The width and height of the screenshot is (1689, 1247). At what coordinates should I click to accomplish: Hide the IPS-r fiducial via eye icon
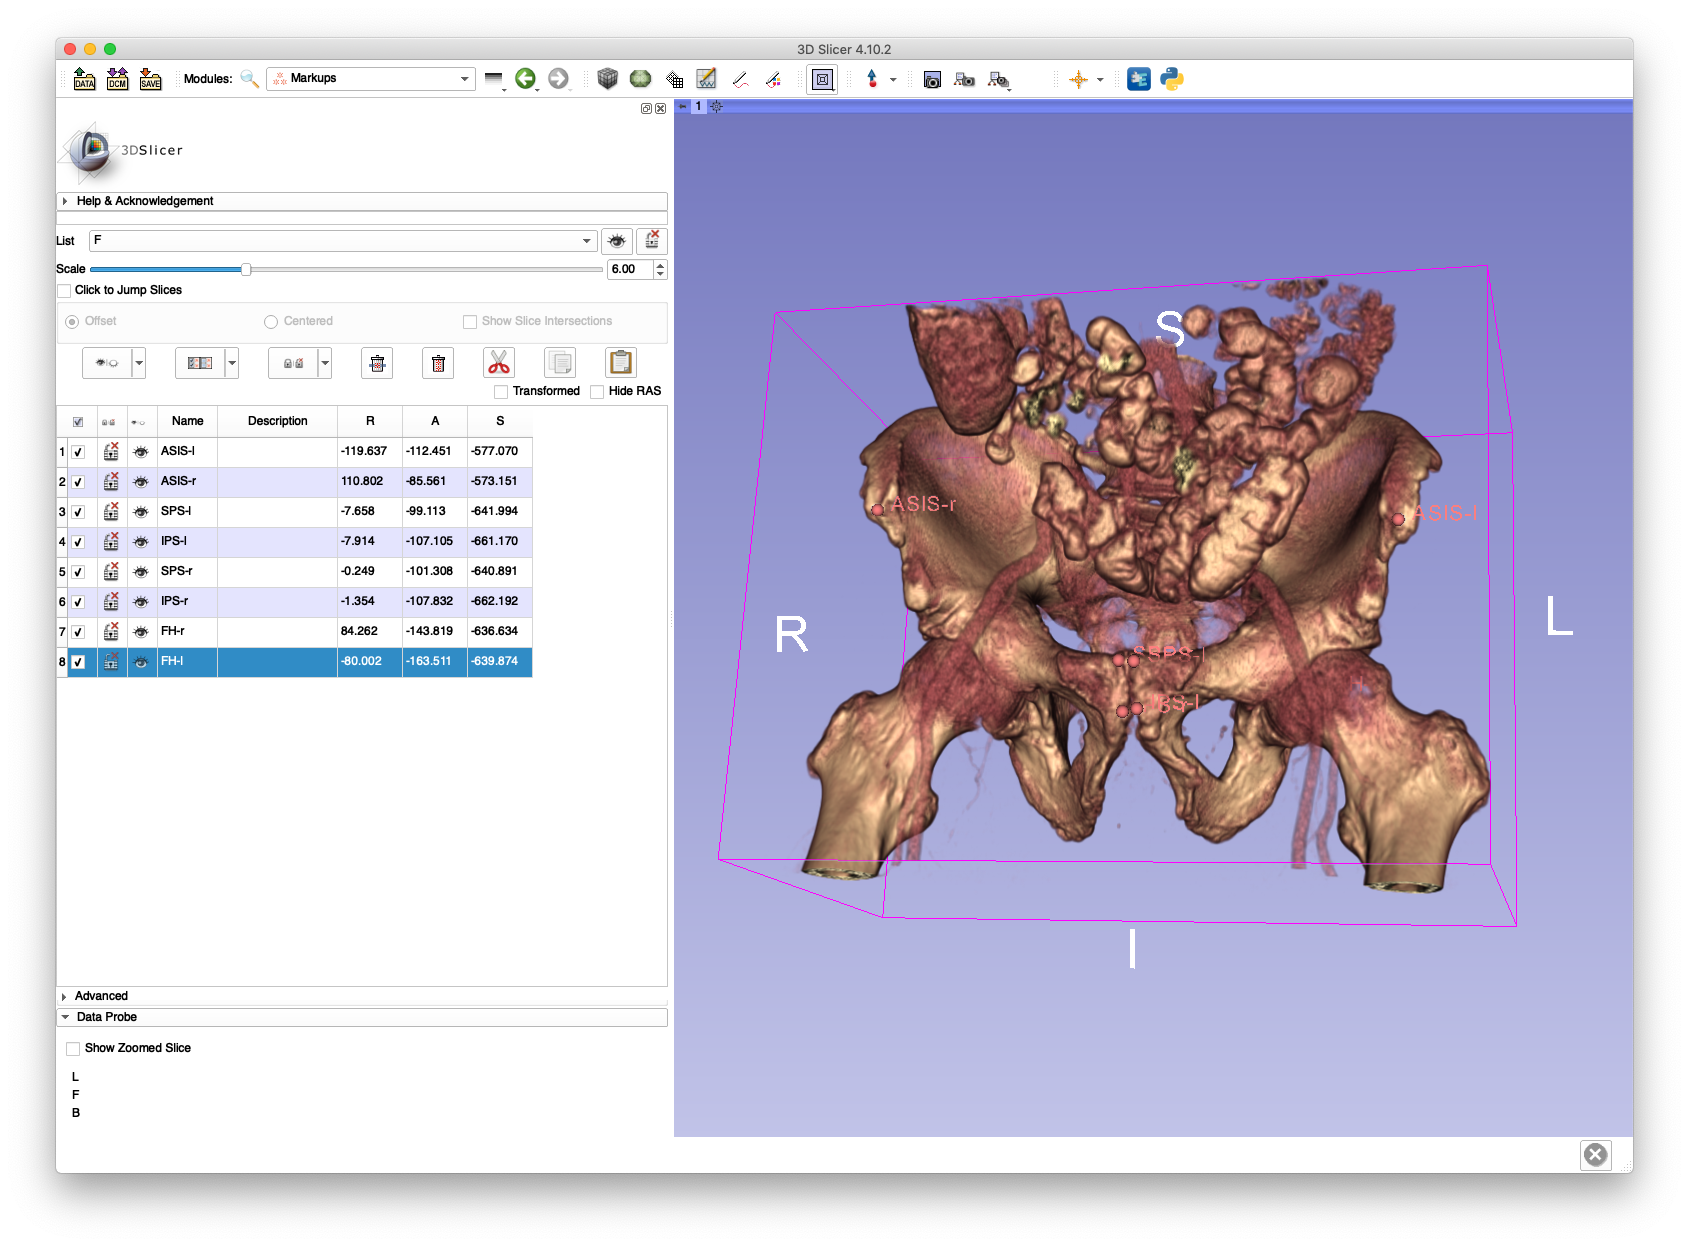(x=141, y=602)
